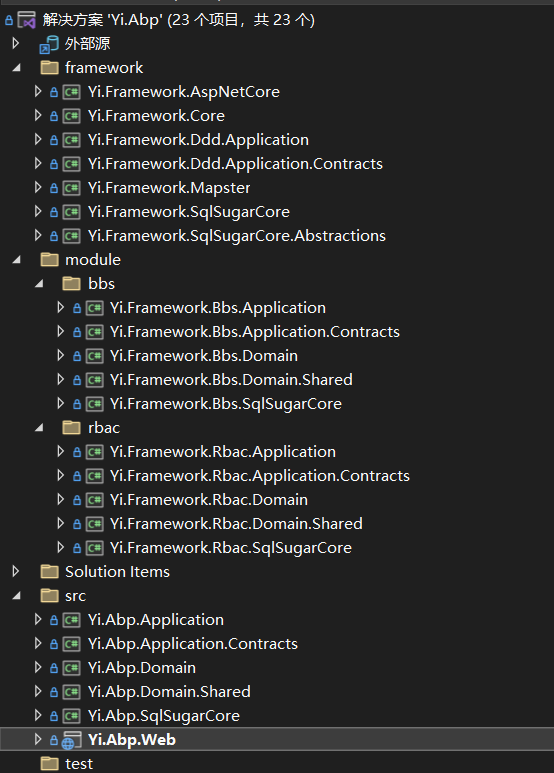Click the Visual Studio solution icon
The image size is (554, 773).
tap(27, 20)
